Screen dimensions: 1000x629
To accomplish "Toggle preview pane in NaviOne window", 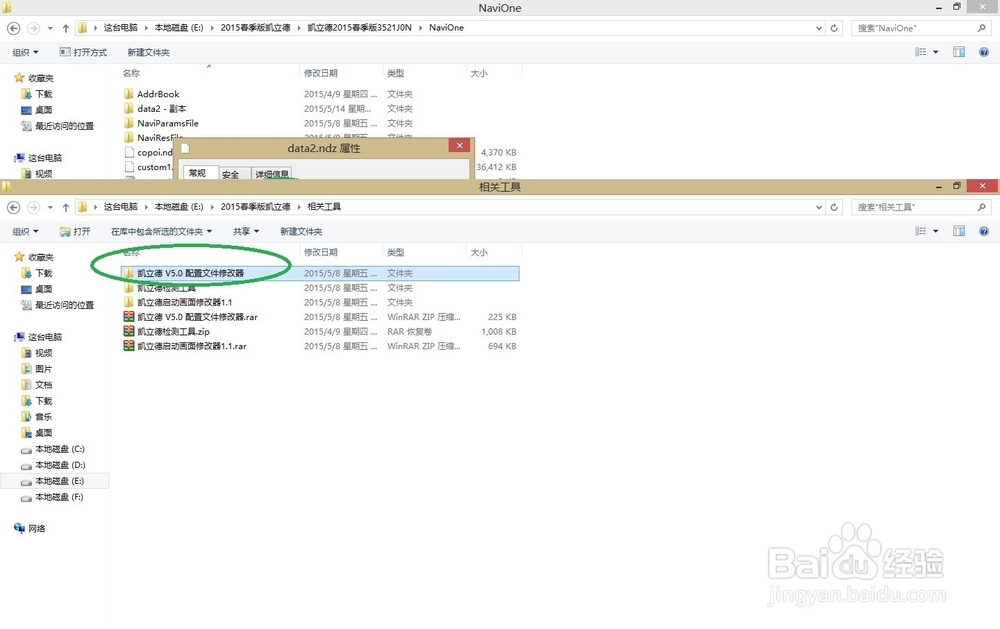I will pos(959,52).
